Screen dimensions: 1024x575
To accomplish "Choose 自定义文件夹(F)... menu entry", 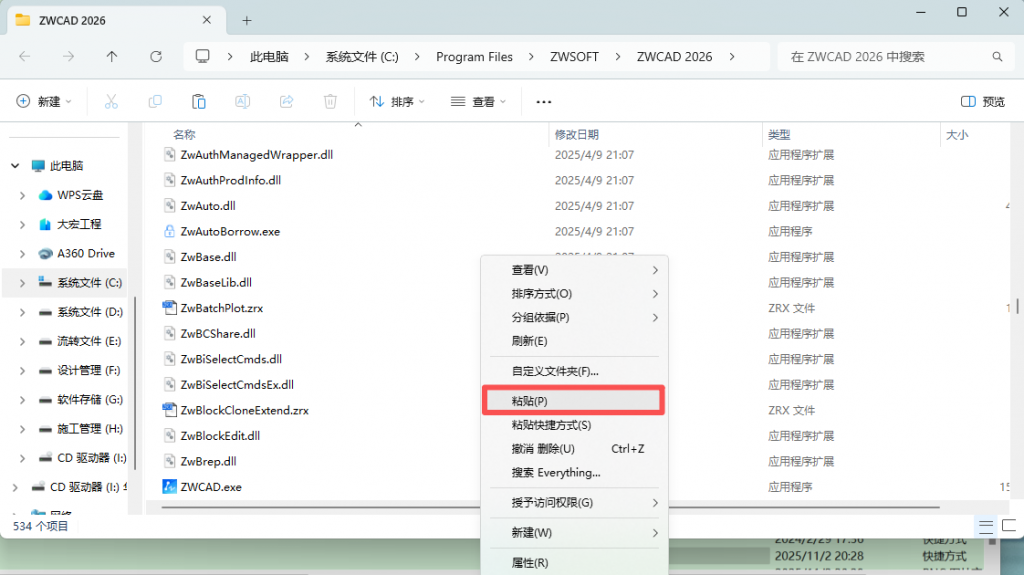I will point(575,371).
